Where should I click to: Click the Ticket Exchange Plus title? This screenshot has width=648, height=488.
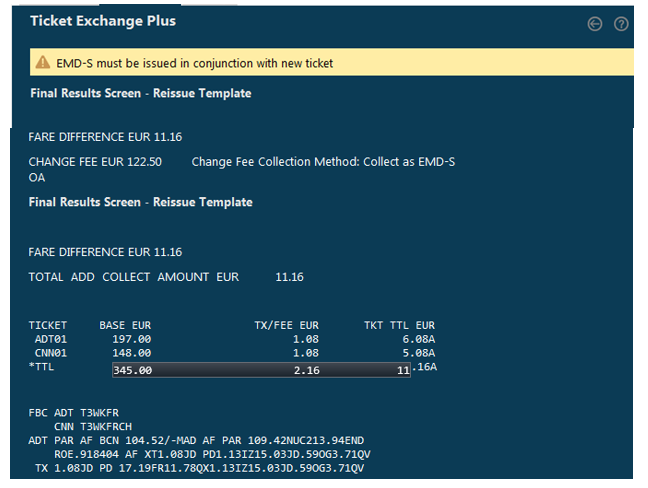(103, 21)
